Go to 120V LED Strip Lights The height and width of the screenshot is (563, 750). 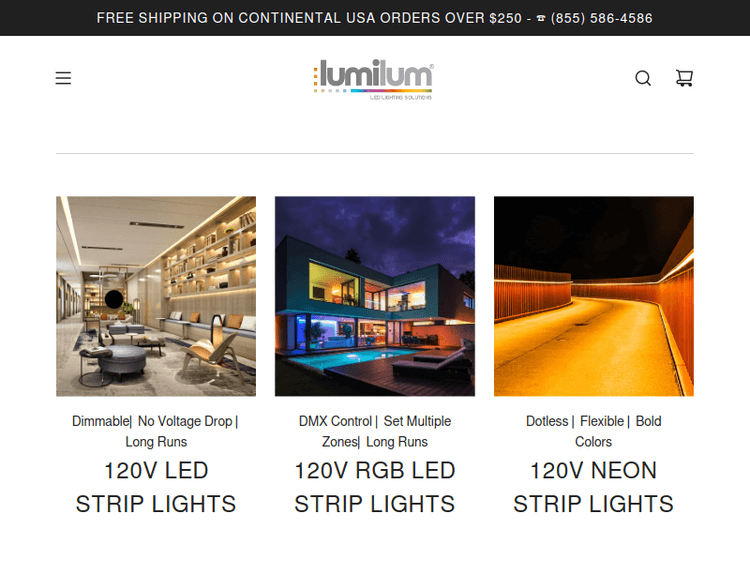[x=156, y=487]
